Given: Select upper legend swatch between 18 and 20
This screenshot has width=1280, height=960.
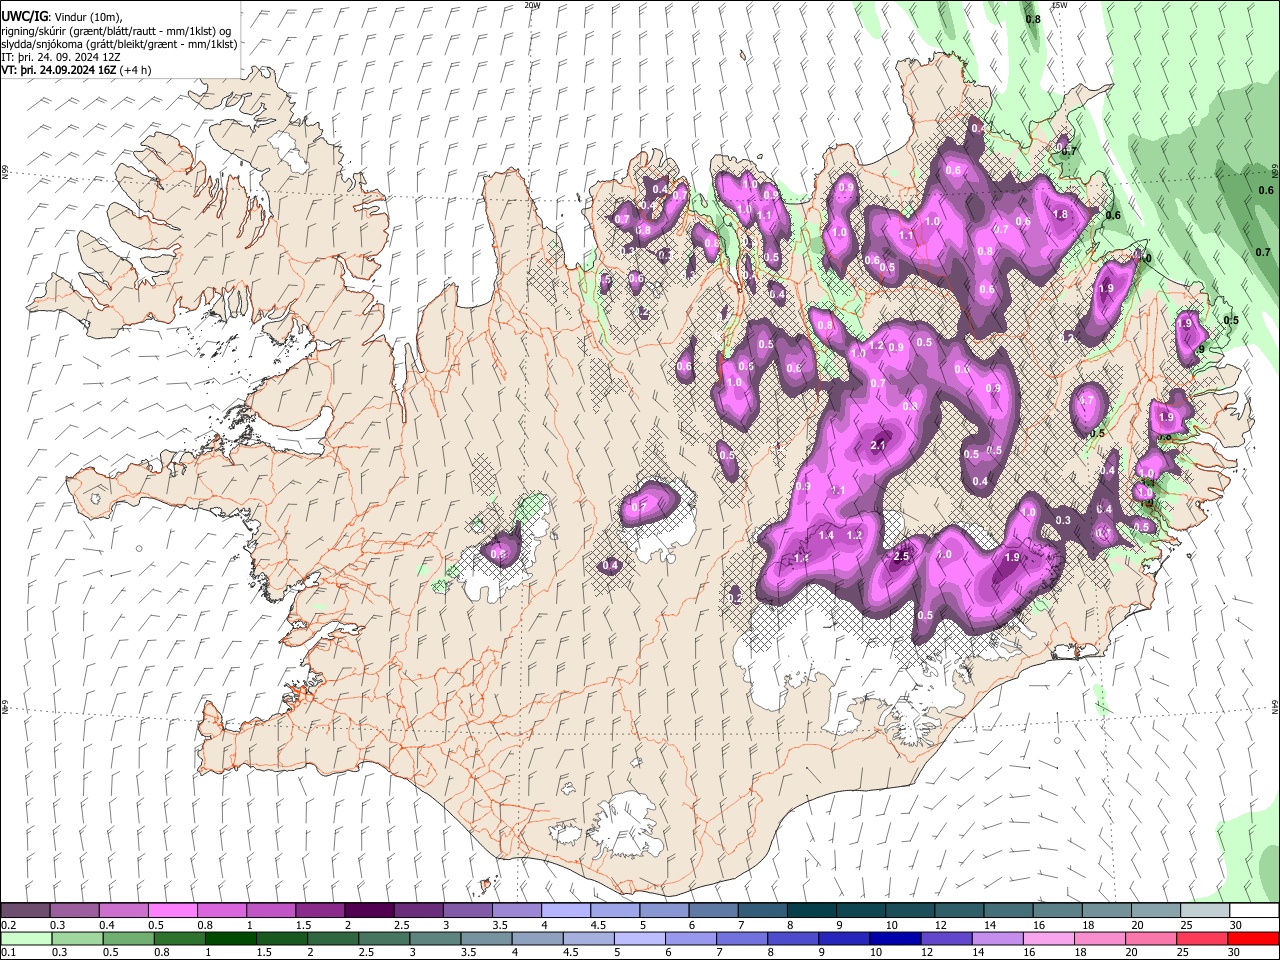Looking at the screenshot, I should tap(1105, 911).
